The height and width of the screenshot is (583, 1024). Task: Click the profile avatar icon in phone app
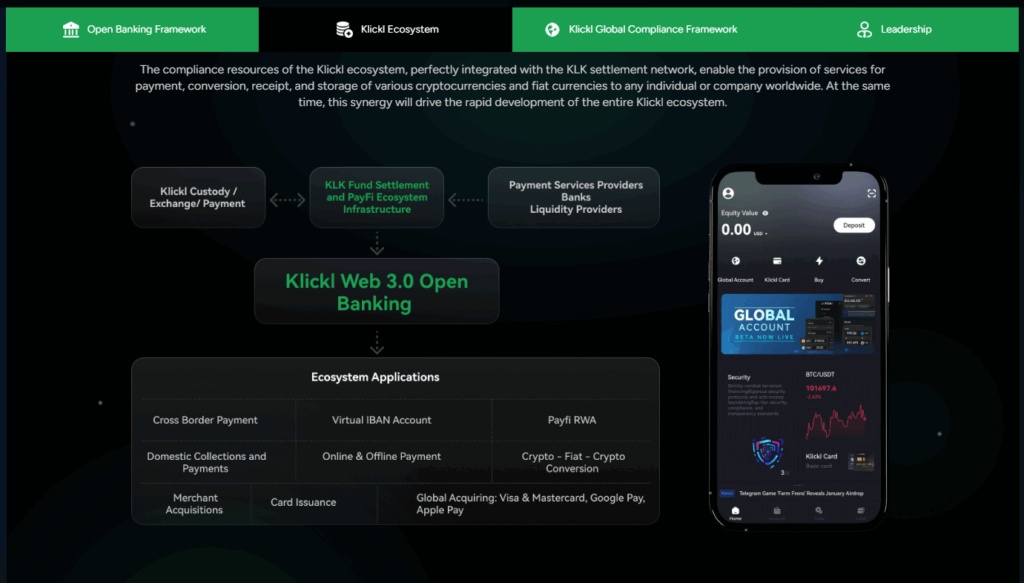point(728,193)
